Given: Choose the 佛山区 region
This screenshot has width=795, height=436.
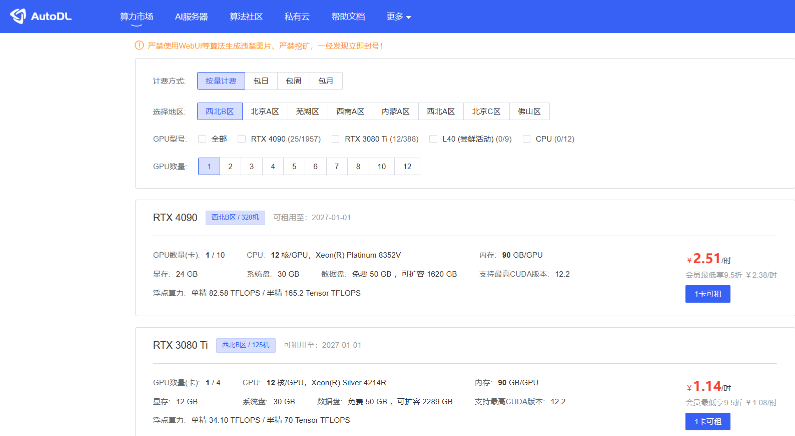Looking at the screenshot, I should tap(529, 112).
